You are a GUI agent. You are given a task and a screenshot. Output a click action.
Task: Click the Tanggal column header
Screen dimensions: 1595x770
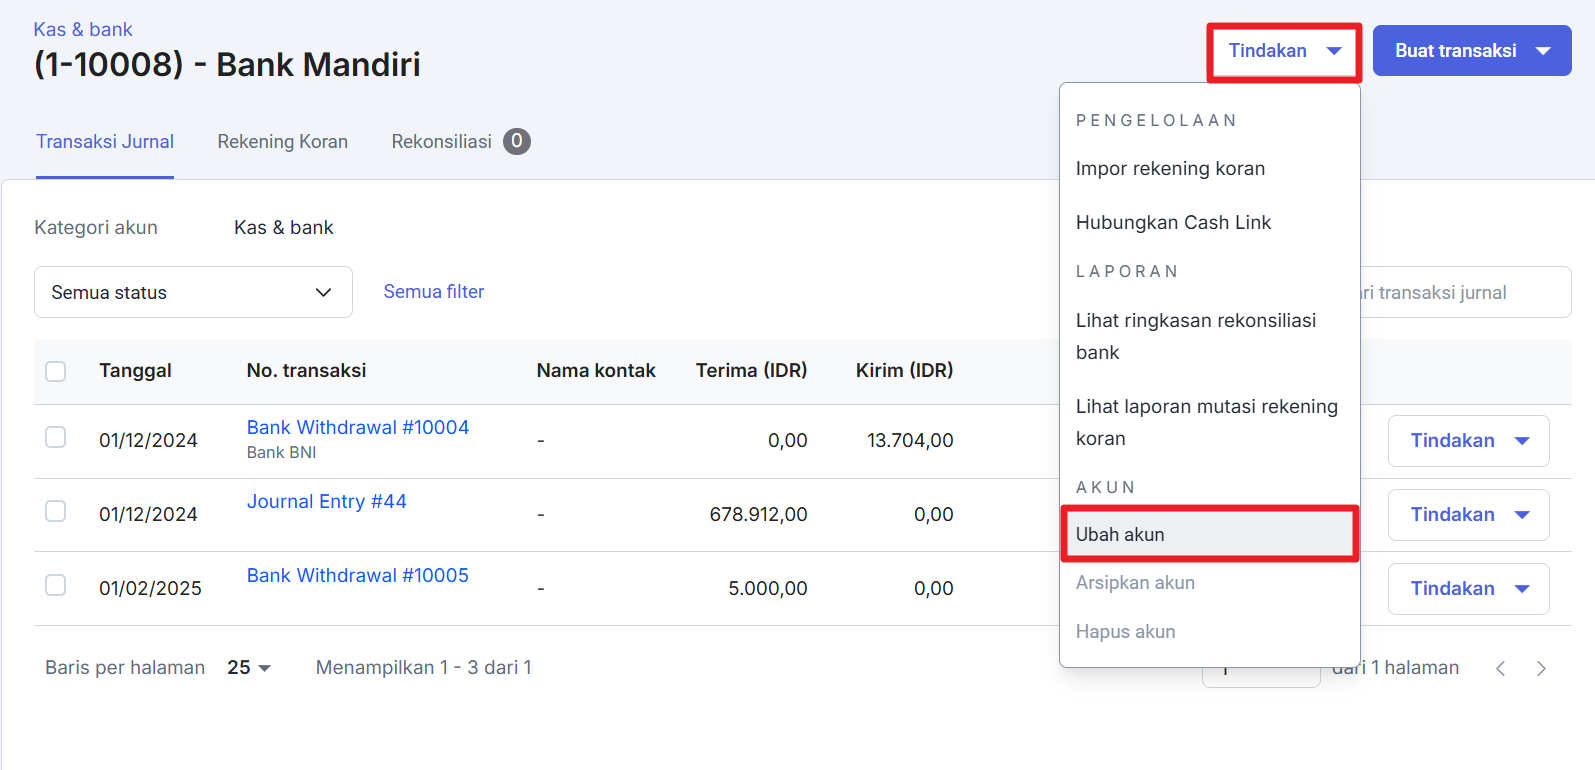point(135,370)
